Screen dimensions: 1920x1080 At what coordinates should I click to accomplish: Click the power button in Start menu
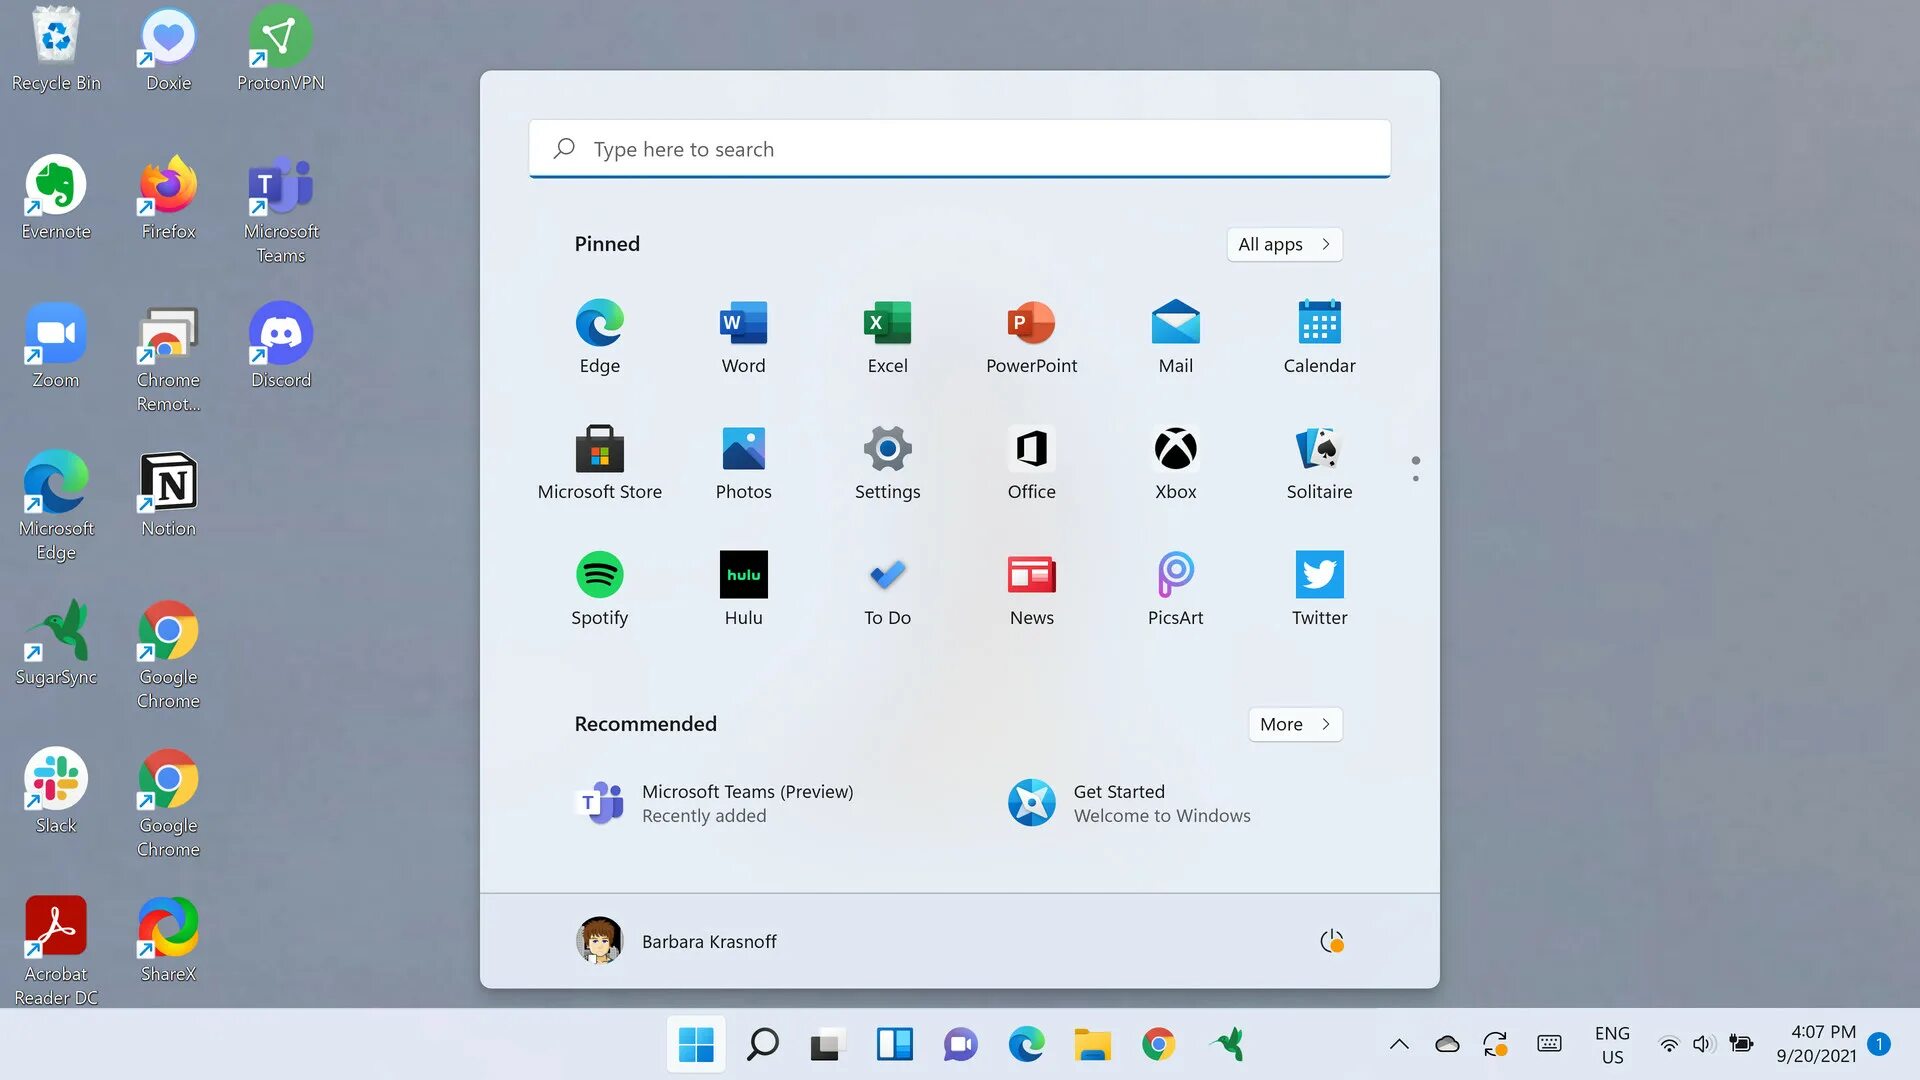point(1331,941)
